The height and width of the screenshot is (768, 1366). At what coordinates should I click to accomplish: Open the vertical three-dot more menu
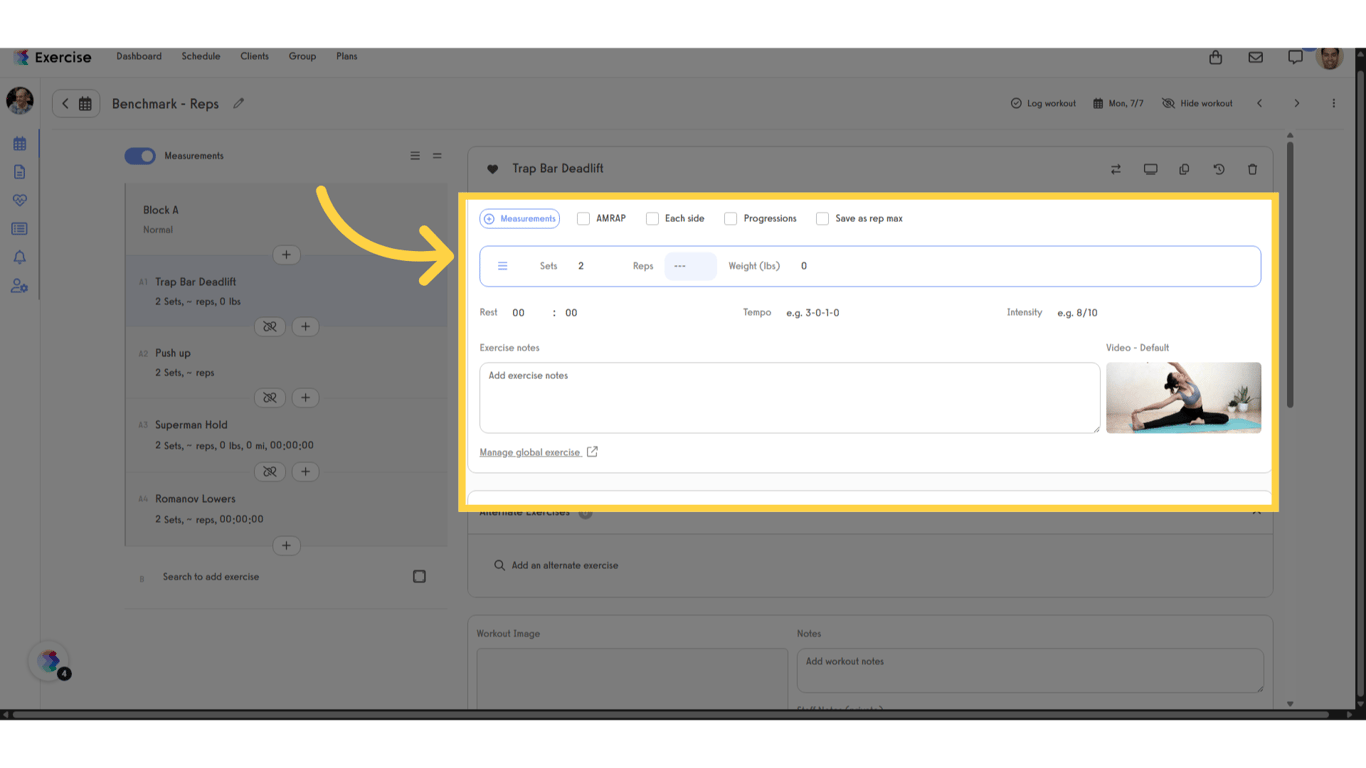coord(1334,104)
